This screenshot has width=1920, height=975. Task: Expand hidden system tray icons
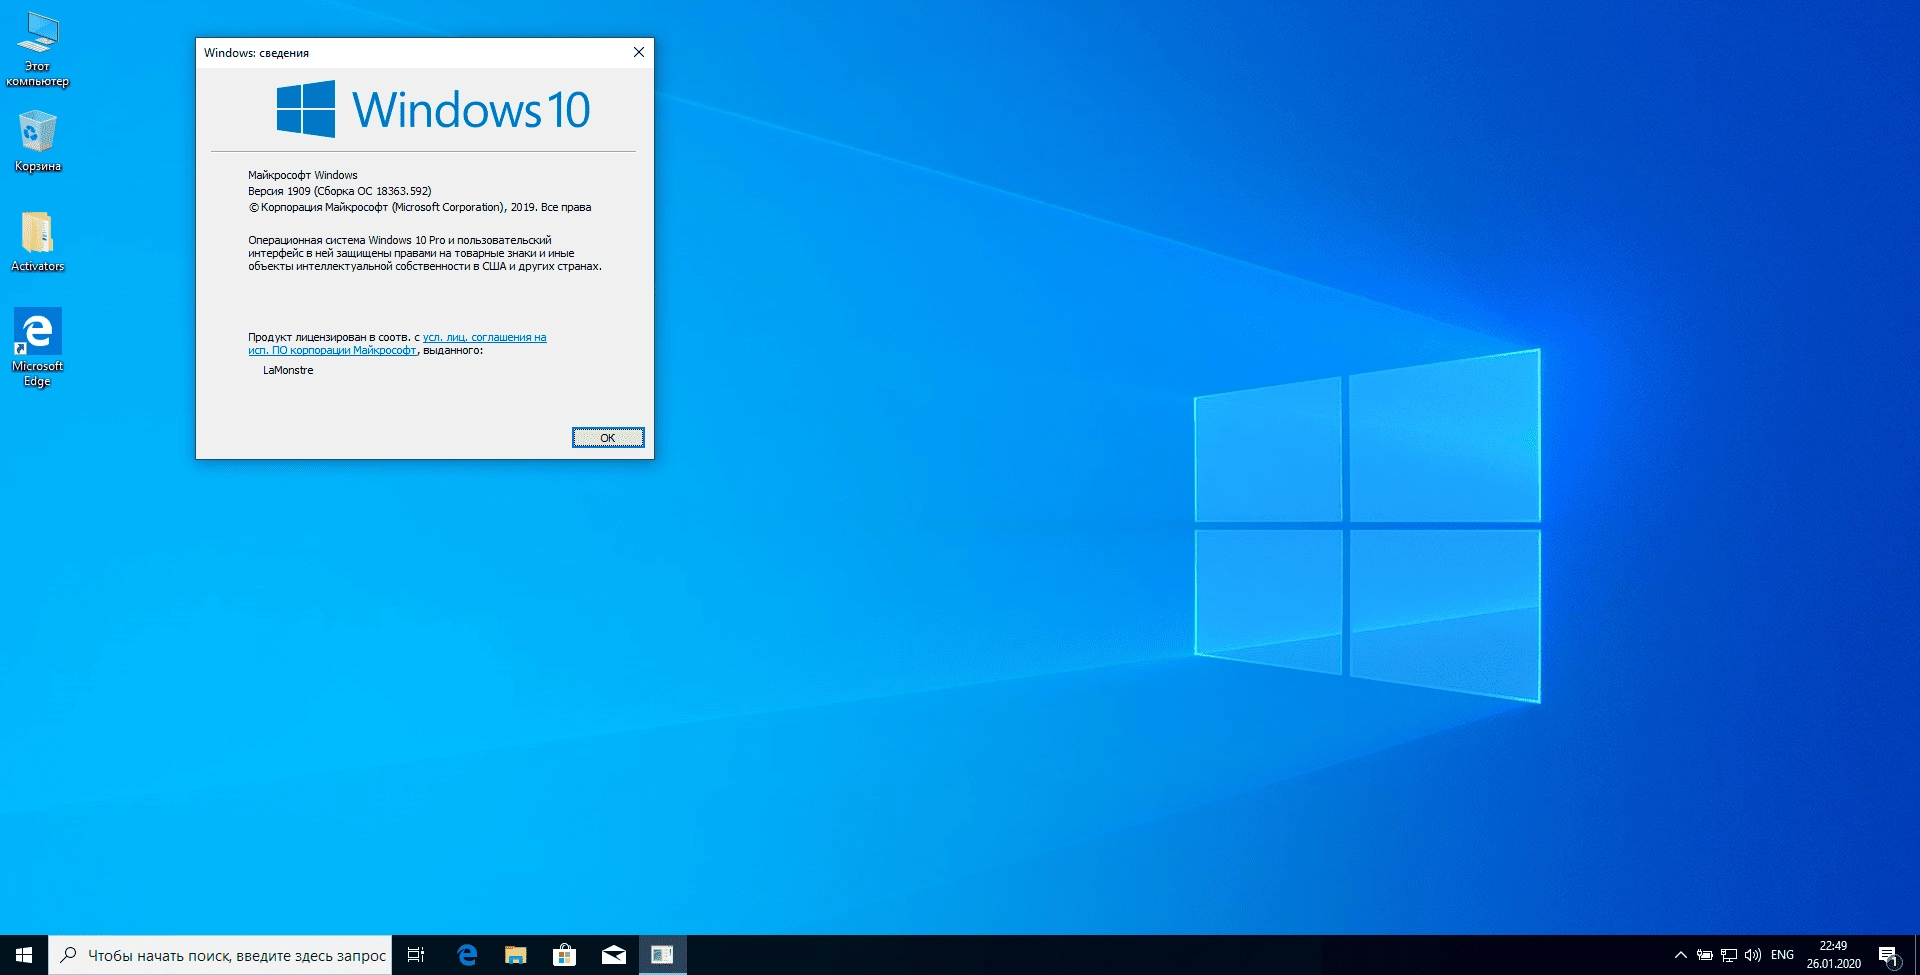[x=1680, y=955]
